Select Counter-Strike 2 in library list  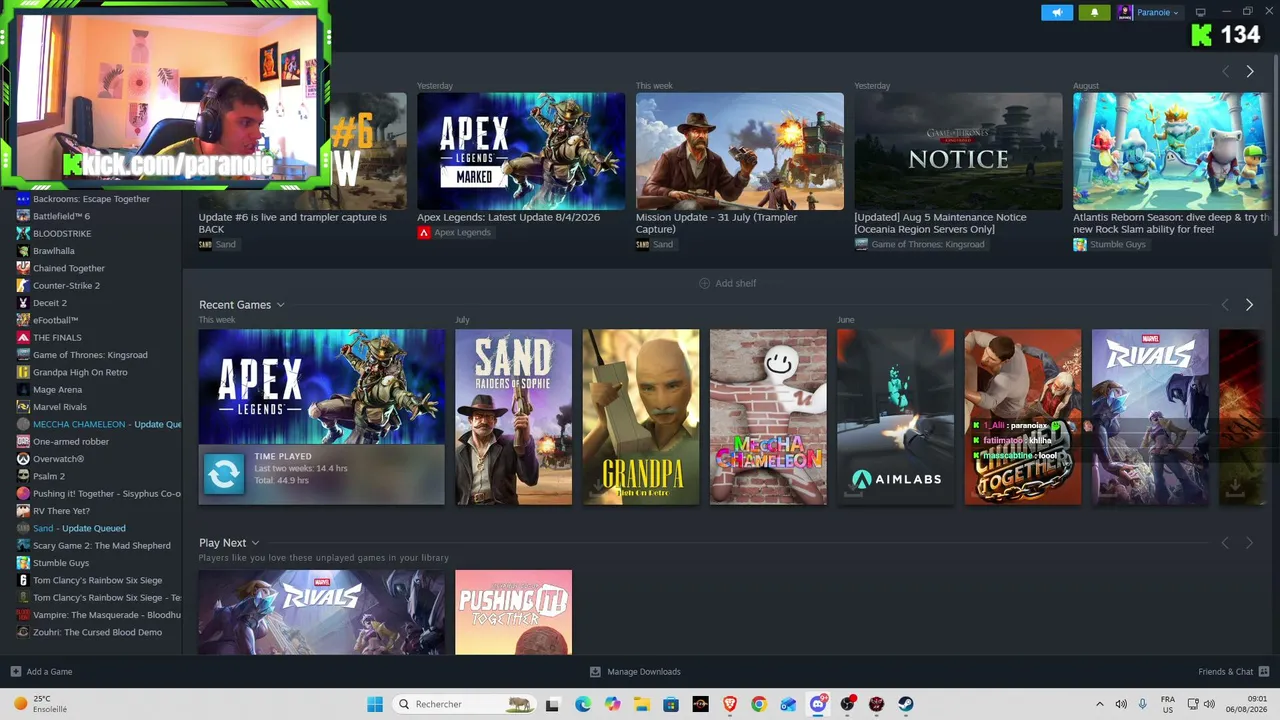[66, 285]
